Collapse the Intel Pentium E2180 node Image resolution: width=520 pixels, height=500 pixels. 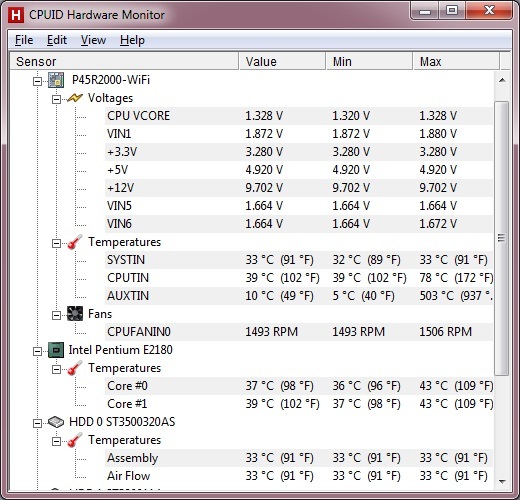(x=38, y=351)
